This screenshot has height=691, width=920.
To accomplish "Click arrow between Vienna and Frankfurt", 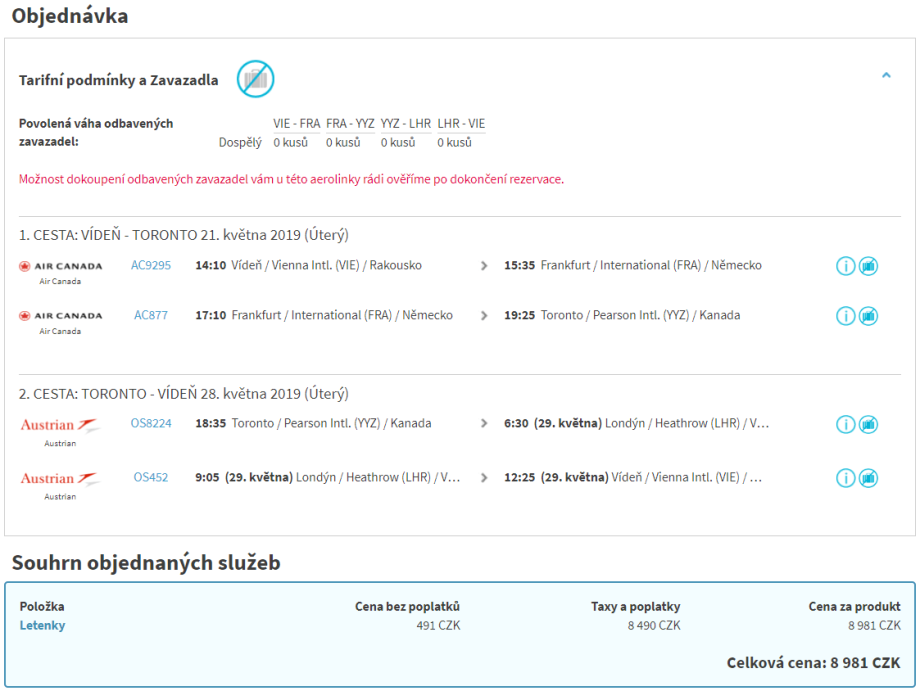I will point(484,266).
